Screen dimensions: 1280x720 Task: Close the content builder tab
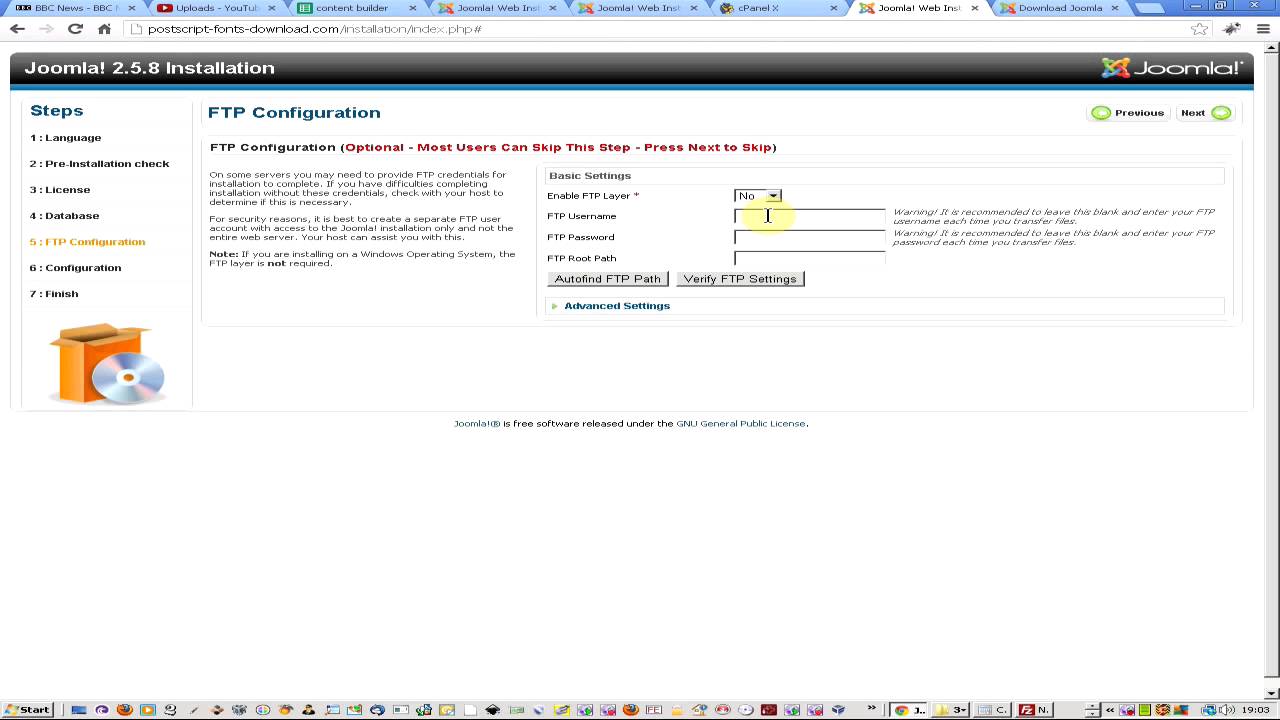click(x=413, y=8)
